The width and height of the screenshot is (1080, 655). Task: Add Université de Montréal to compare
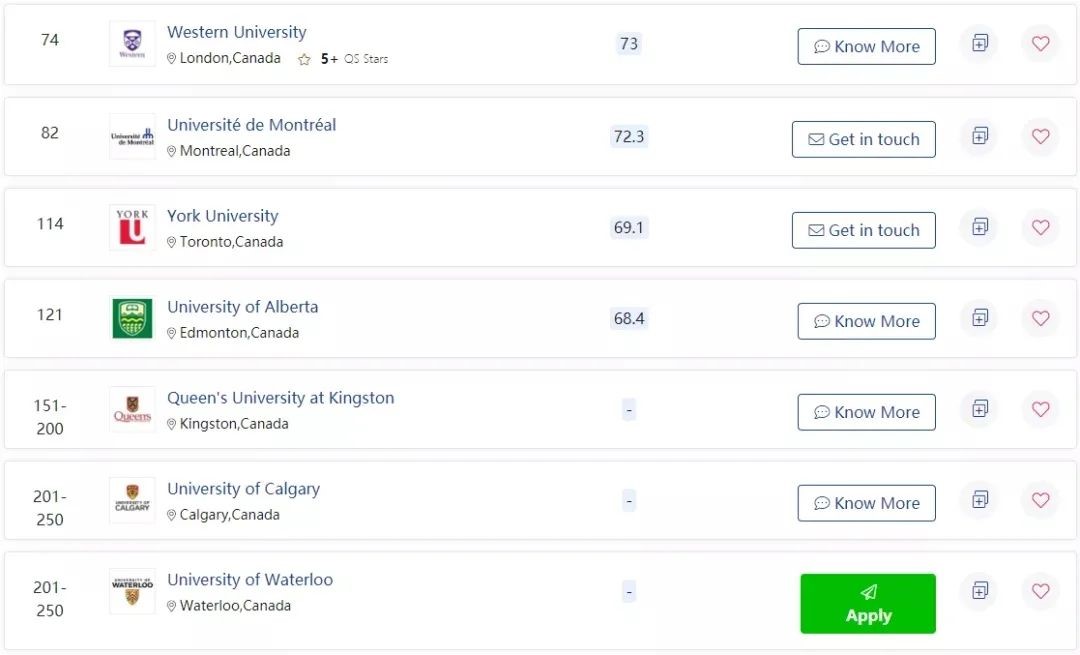coord(979,136)
